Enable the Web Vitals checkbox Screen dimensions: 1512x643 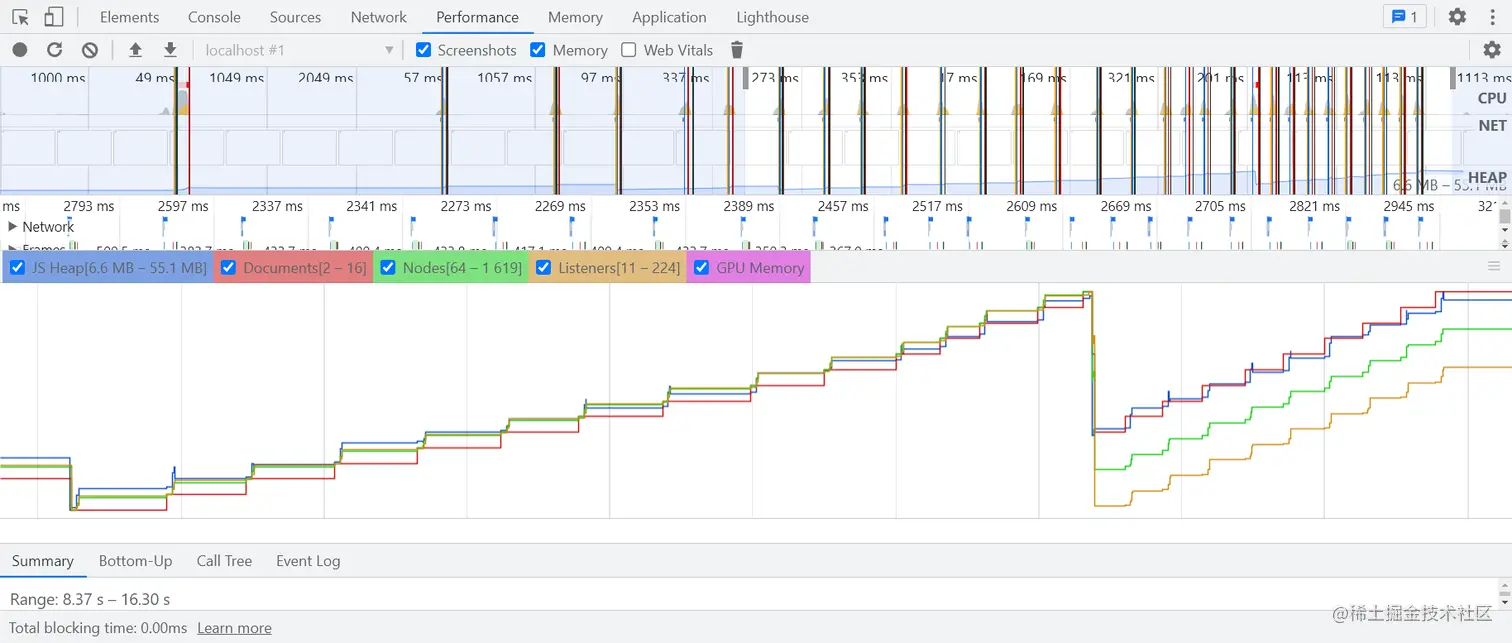click(x=628, y=50)
